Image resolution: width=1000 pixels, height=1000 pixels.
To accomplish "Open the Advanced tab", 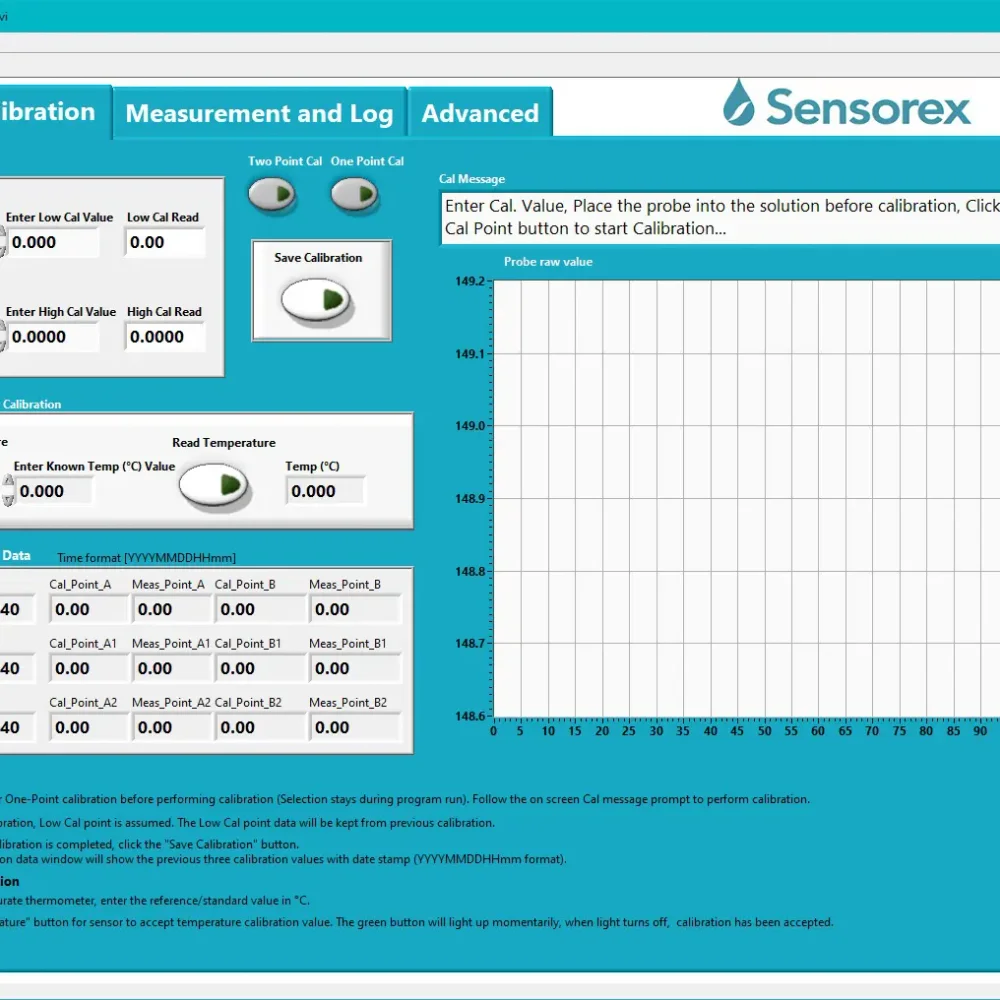I will tap(480, 114).
